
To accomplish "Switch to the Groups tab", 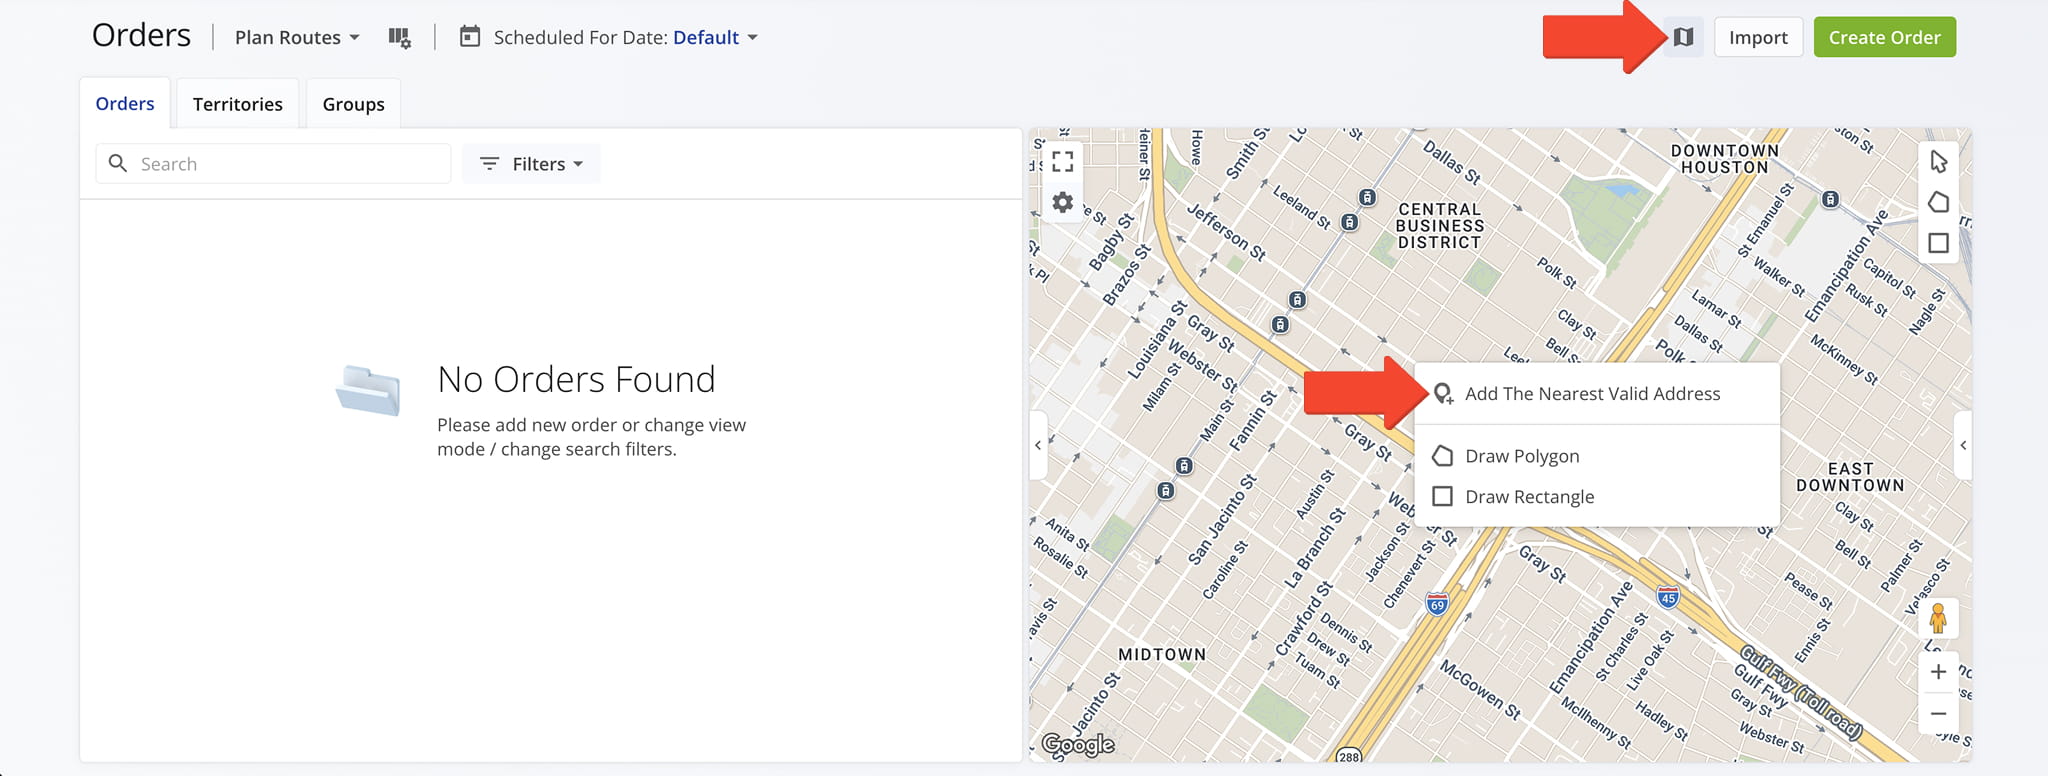I will (x=353, y=104).
